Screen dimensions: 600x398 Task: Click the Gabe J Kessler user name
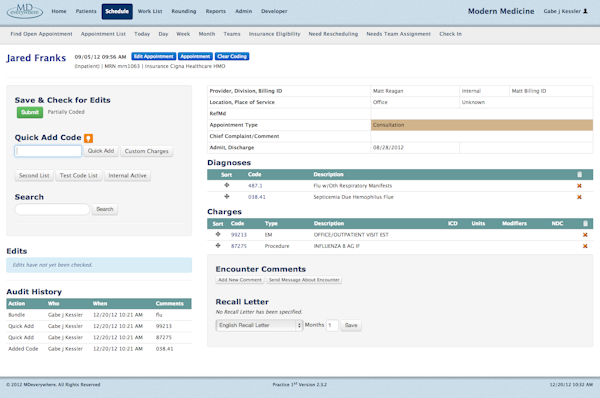562,11
